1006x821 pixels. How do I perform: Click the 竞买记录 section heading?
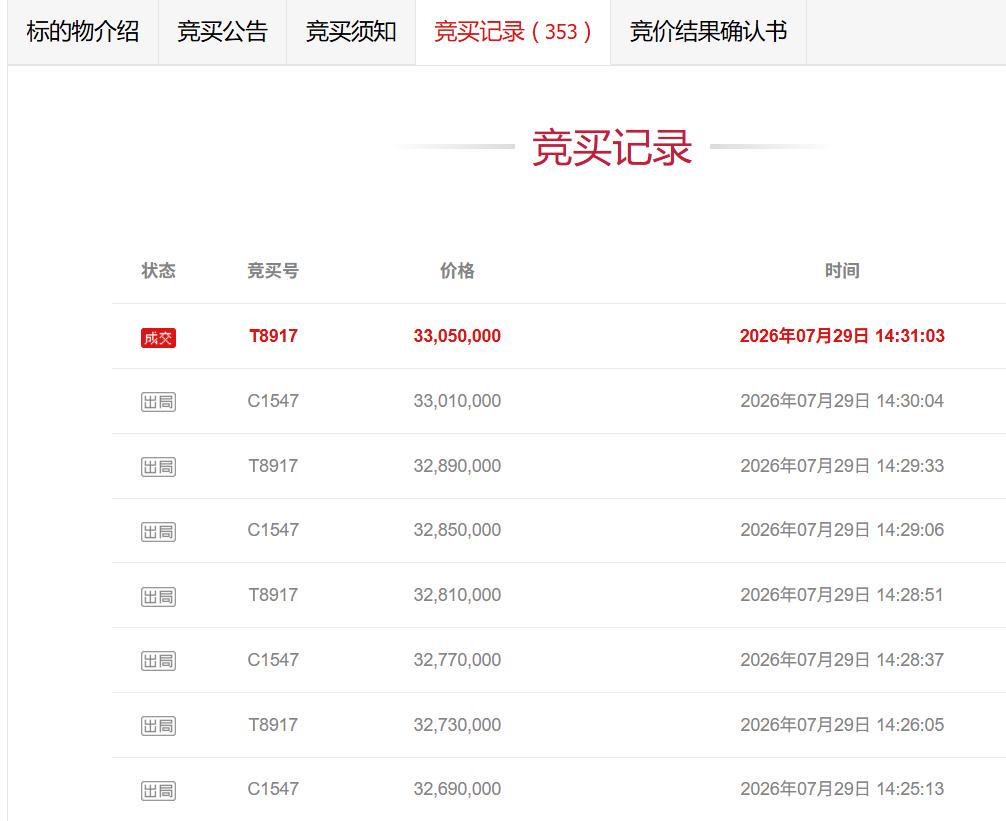tap(612, 148)
